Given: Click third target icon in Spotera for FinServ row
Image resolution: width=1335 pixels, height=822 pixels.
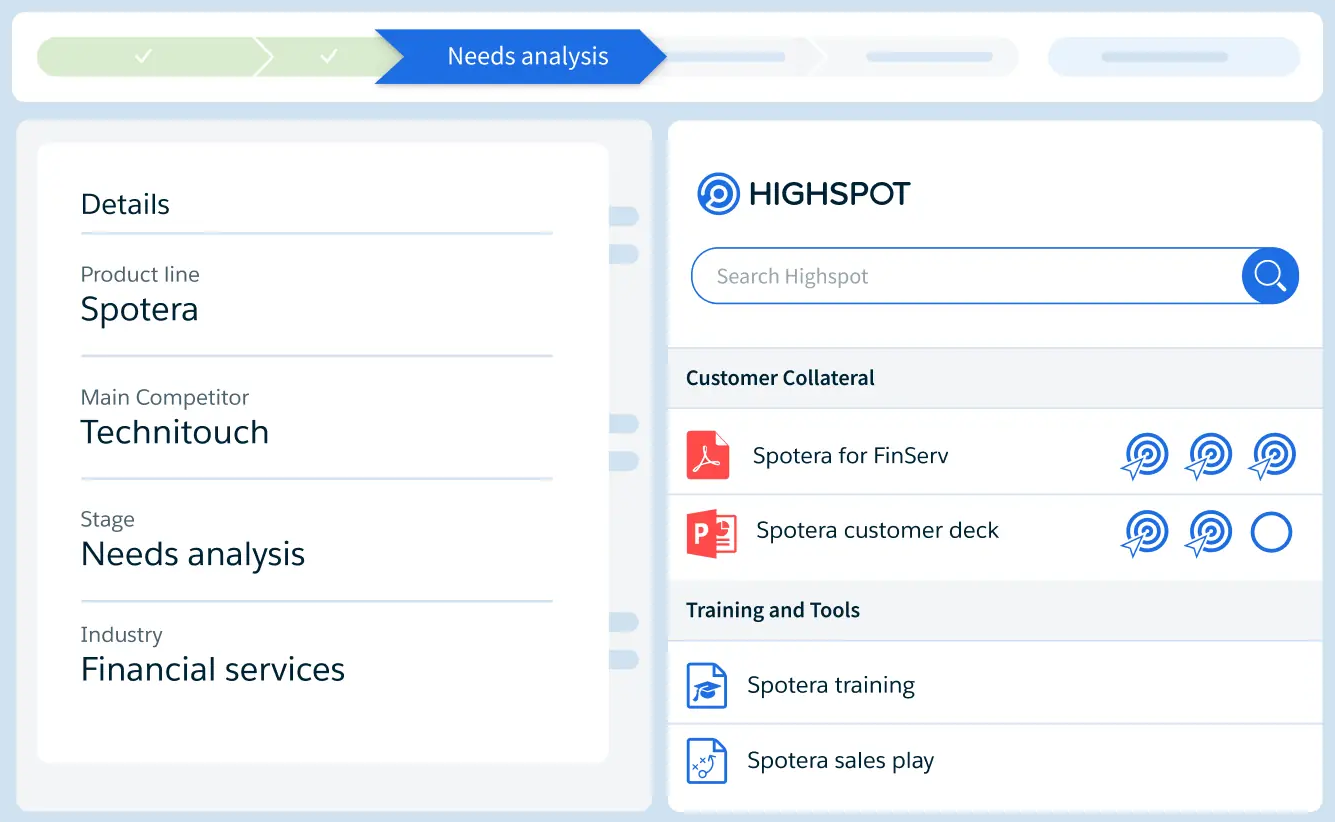Looking at the screenshot, I should coord(1272,456).
